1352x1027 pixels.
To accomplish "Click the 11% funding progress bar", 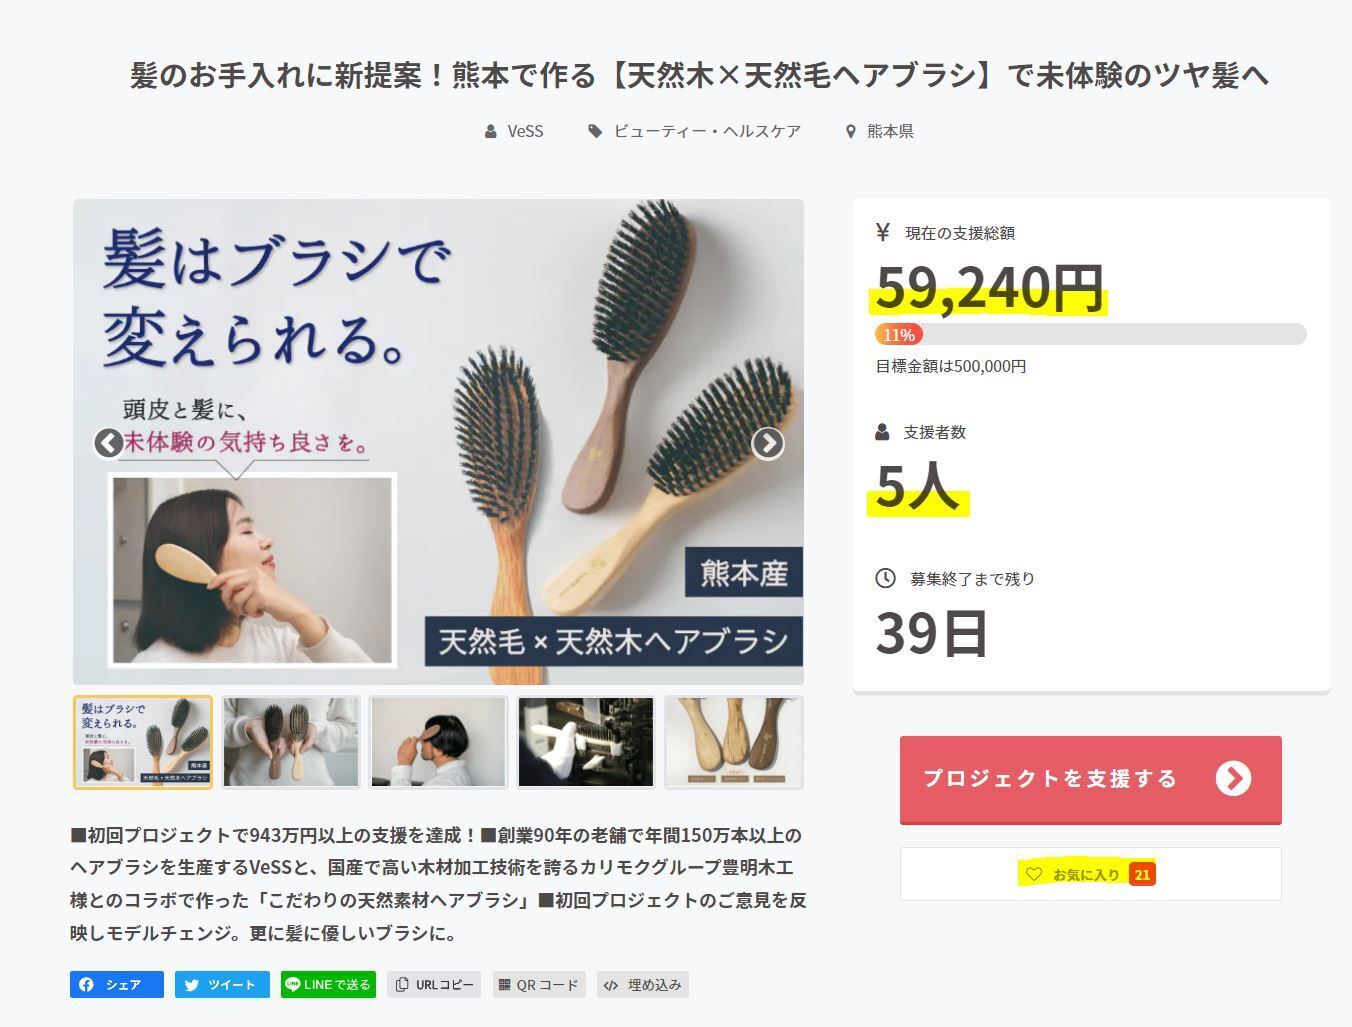I will click(1091, 334).
